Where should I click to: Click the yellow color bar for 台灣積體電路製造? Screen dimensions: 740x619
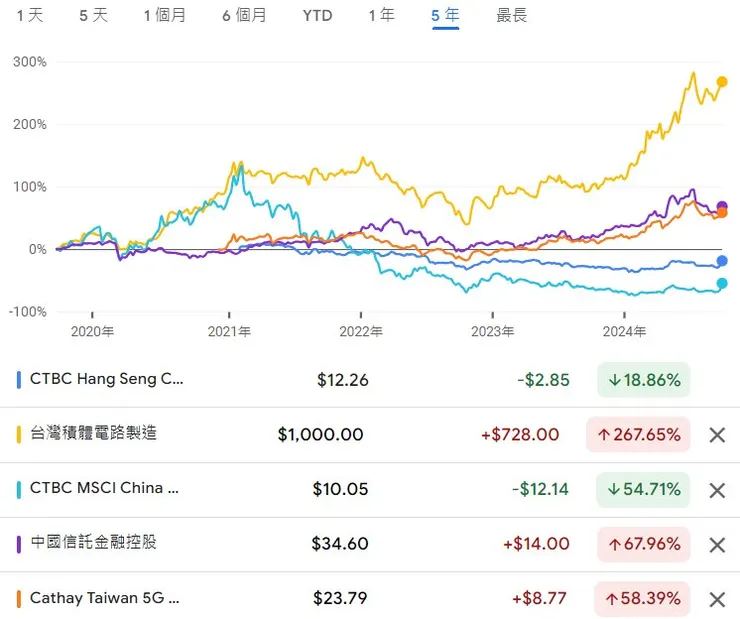[19, 435]
